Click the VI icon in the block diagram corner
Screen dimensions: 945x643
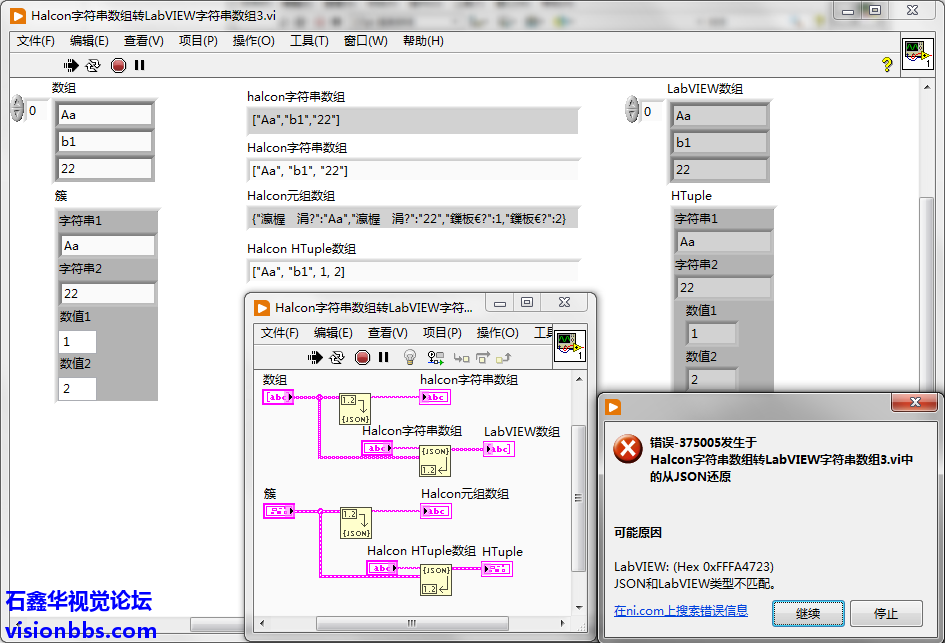570,345
